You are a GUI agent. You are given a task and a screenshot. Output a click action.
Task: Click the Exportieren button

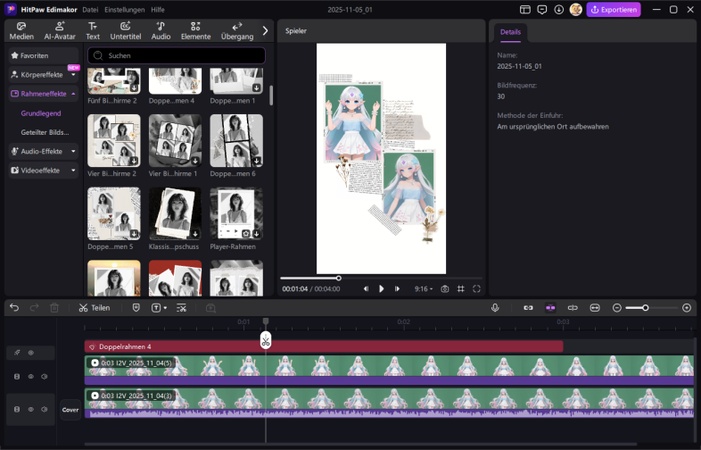[x=613, y=9]
